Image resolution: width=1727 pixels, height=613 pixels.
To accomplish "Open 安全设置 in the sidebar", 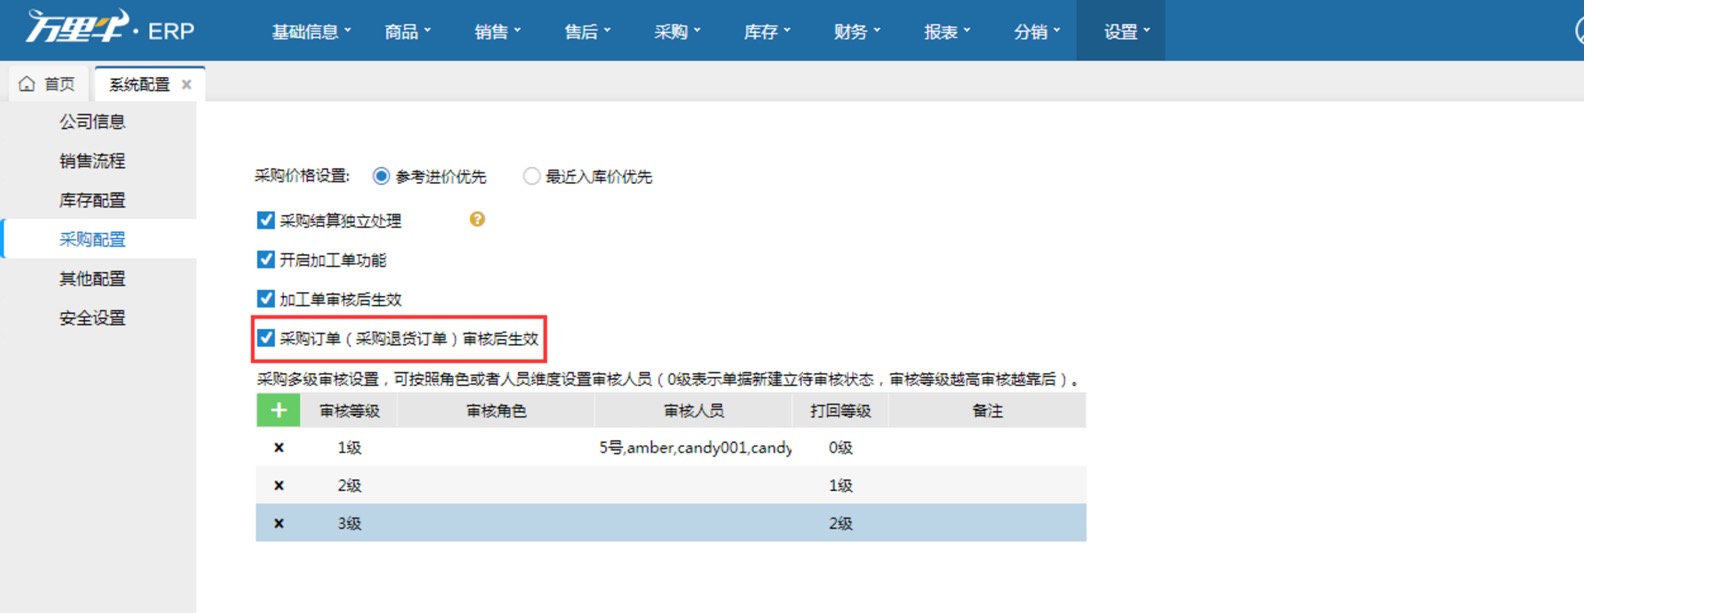I will (x=92, y=318).
